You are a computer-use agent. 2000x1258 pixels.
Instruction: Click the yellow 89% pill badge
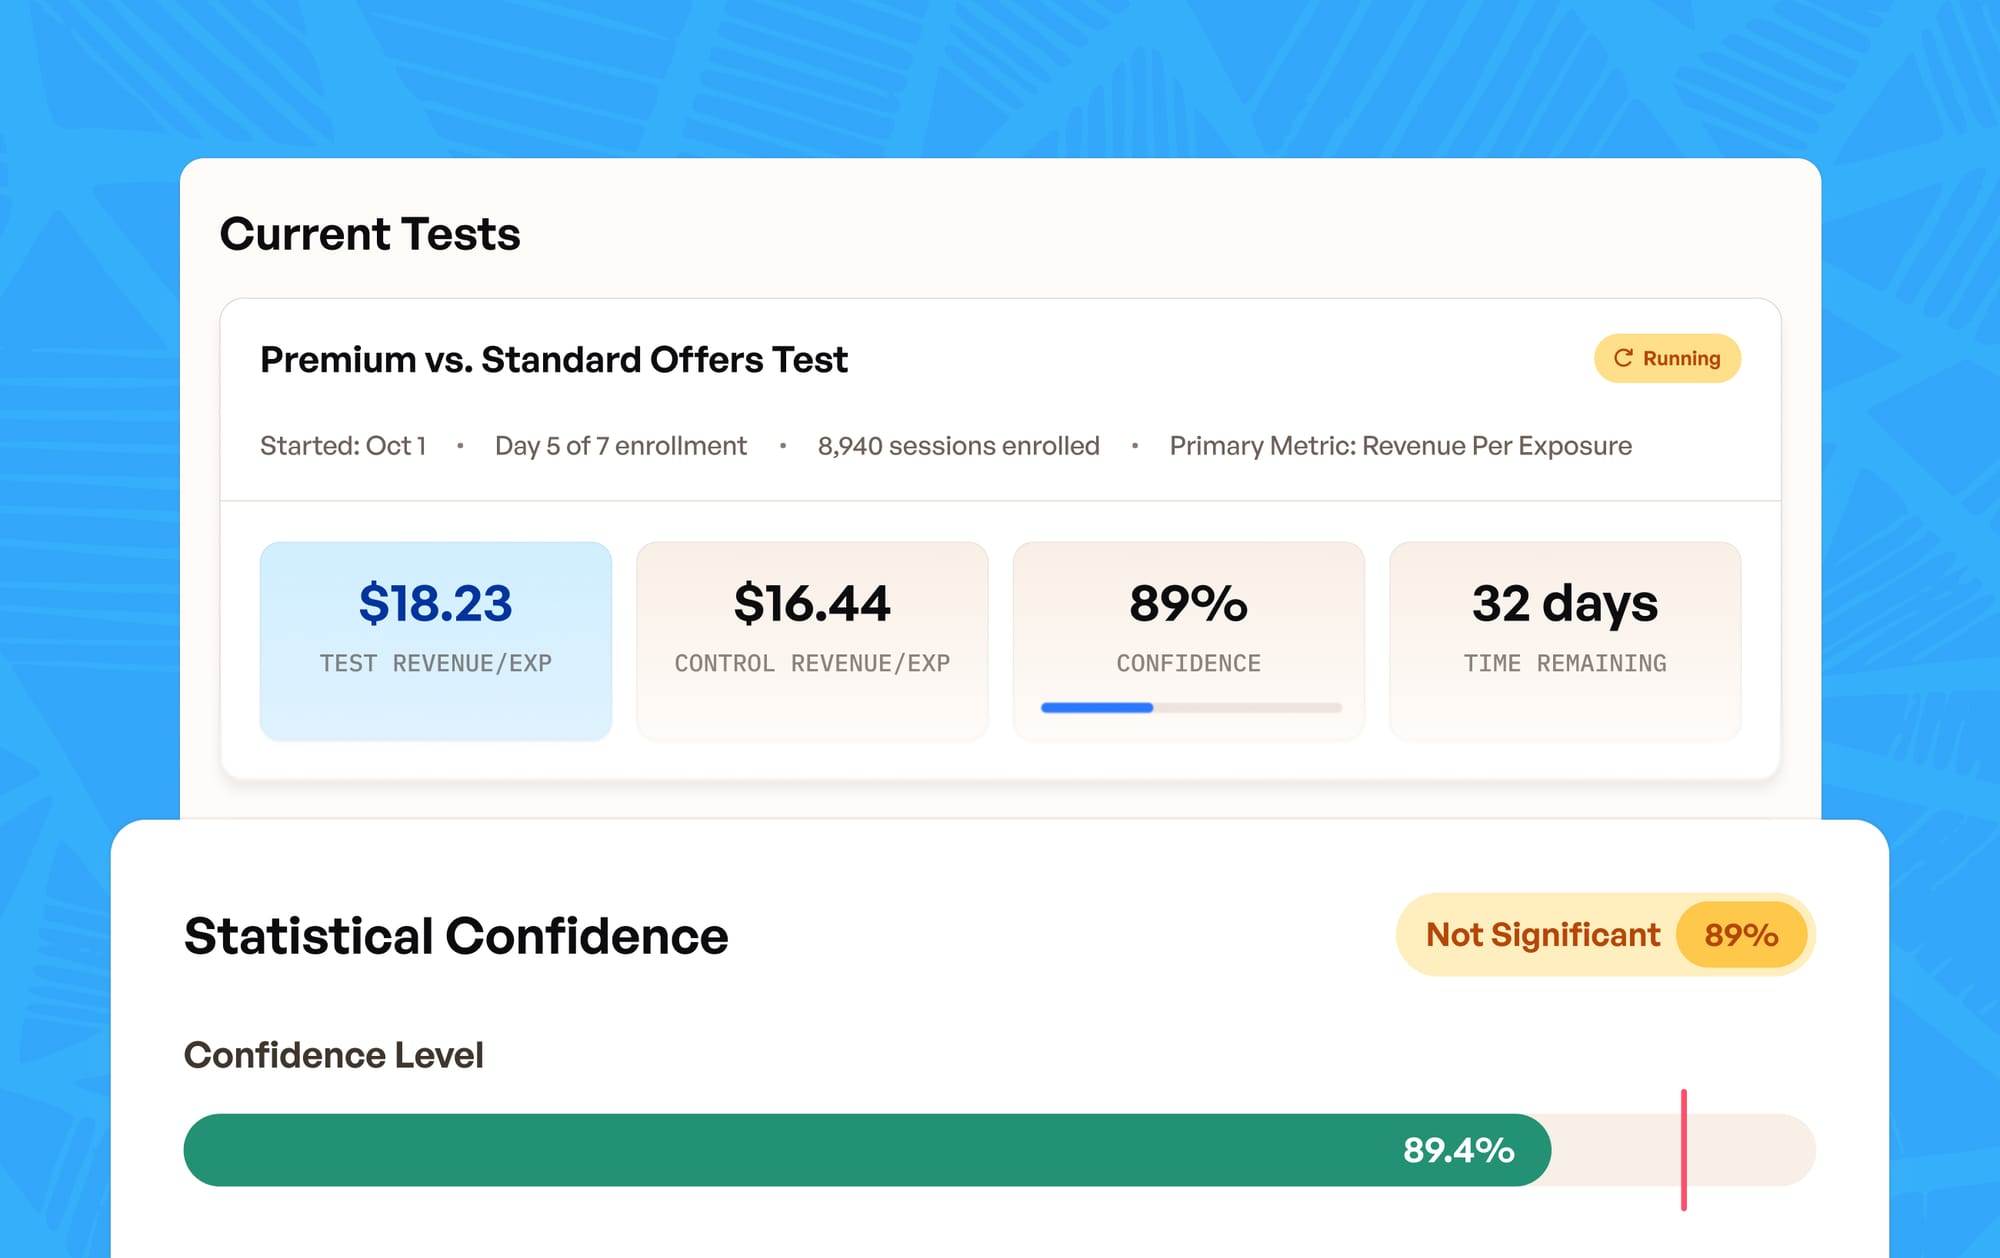click(1741, 935)
